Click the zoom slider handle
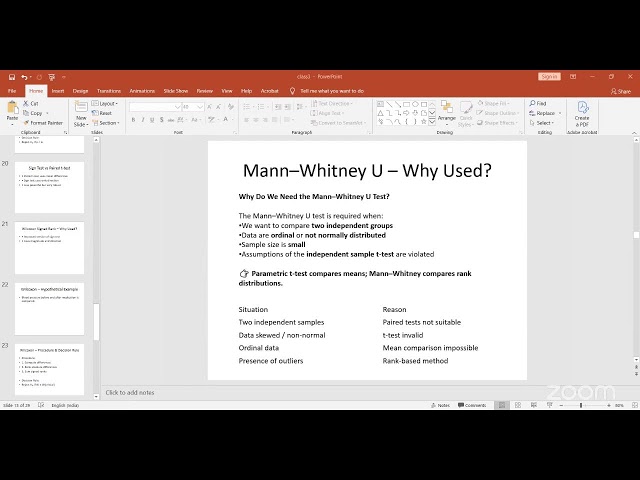Viewport: 640px width, 480px height. click(x=581, y=405)
